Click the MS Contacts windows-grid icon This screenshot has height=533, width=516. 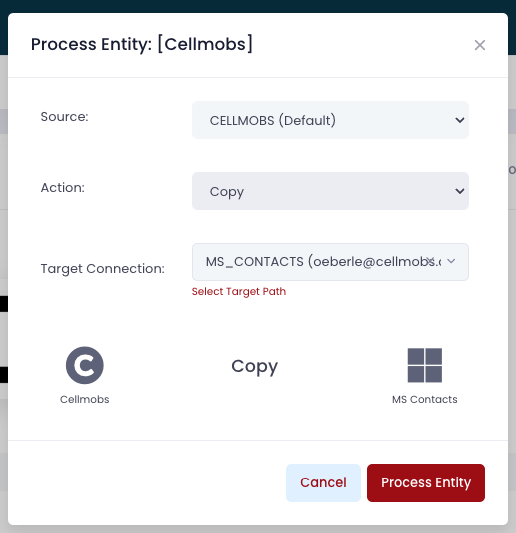425,365
